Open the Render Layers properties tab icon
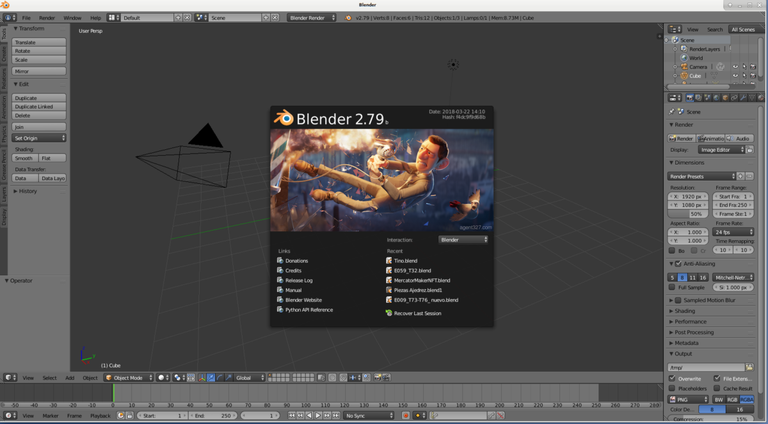 click(698, 97)
